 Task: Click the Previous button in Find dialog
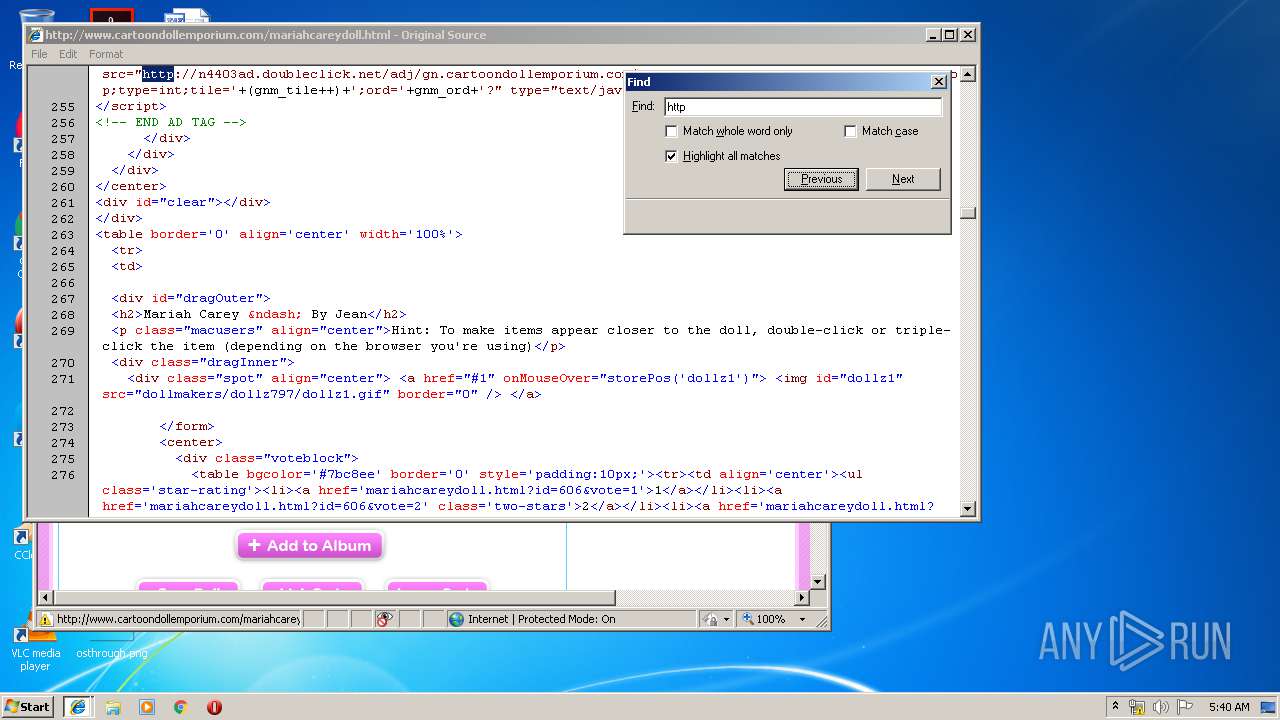pyautogui.click(x=821, y=179)
